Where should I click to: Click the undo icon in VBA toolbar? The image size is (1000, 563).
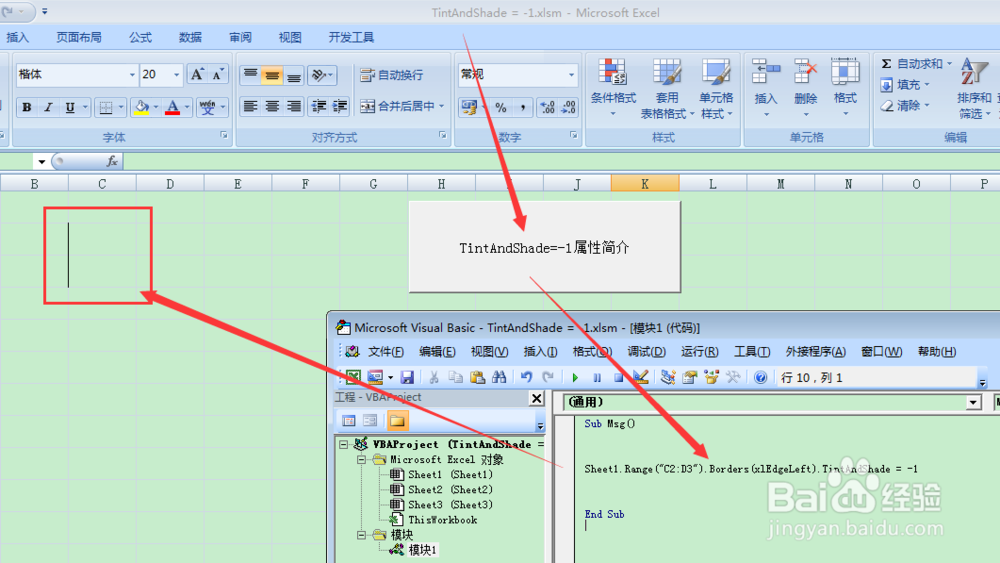(526, 377)
